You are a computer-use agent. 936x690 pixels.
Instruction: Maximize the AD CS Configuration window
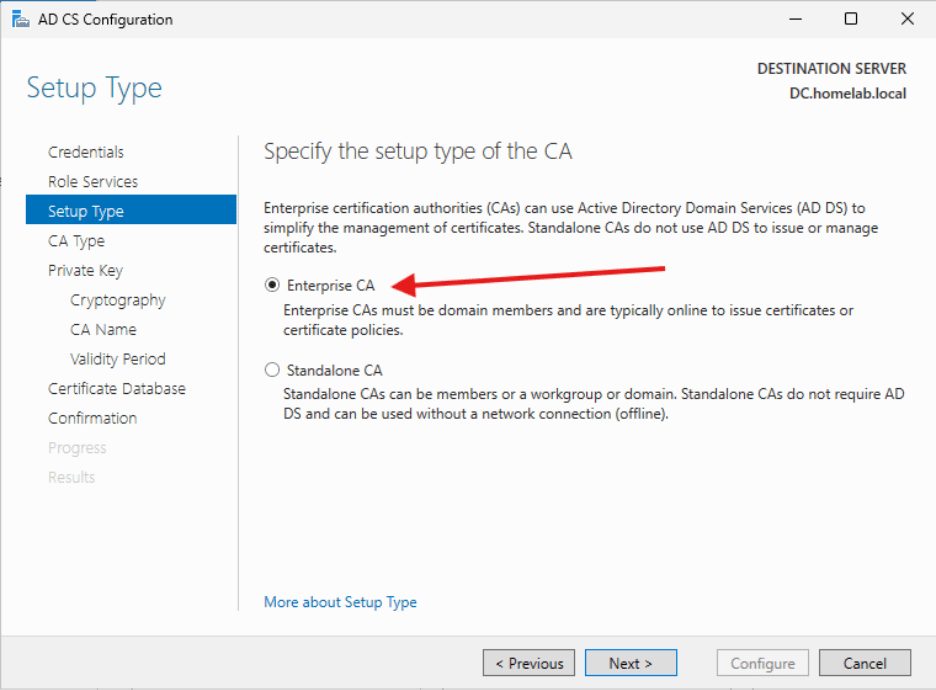[x=851, y=18]
